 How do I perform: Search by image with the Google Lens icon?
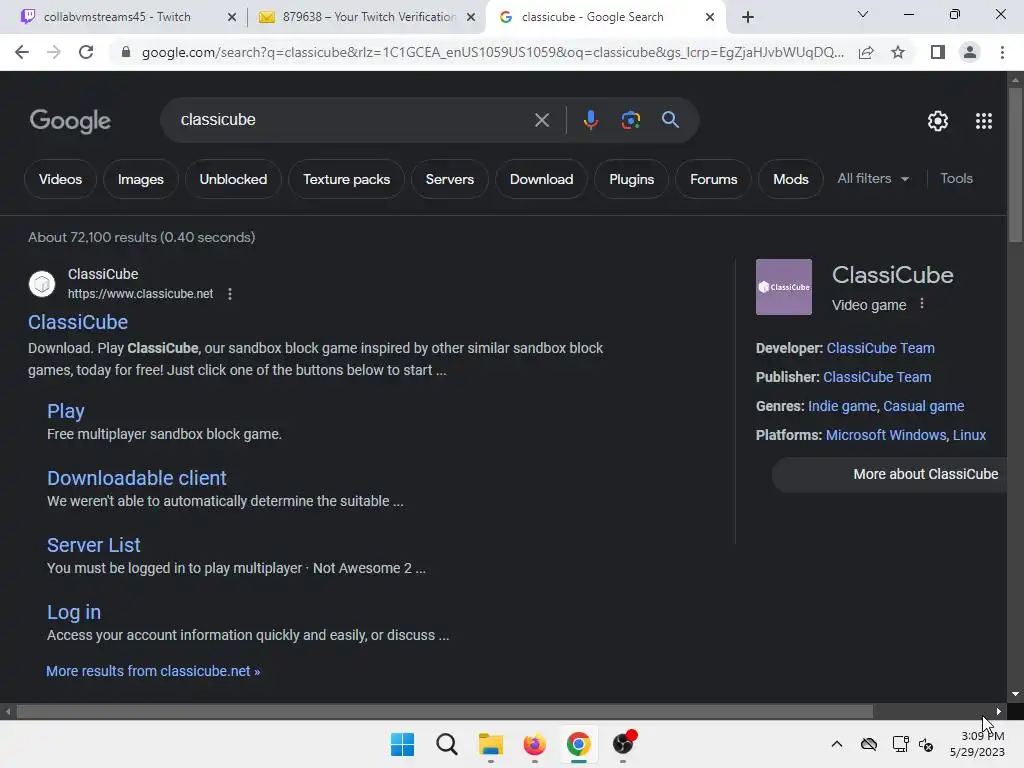click(x=630, y=120)
